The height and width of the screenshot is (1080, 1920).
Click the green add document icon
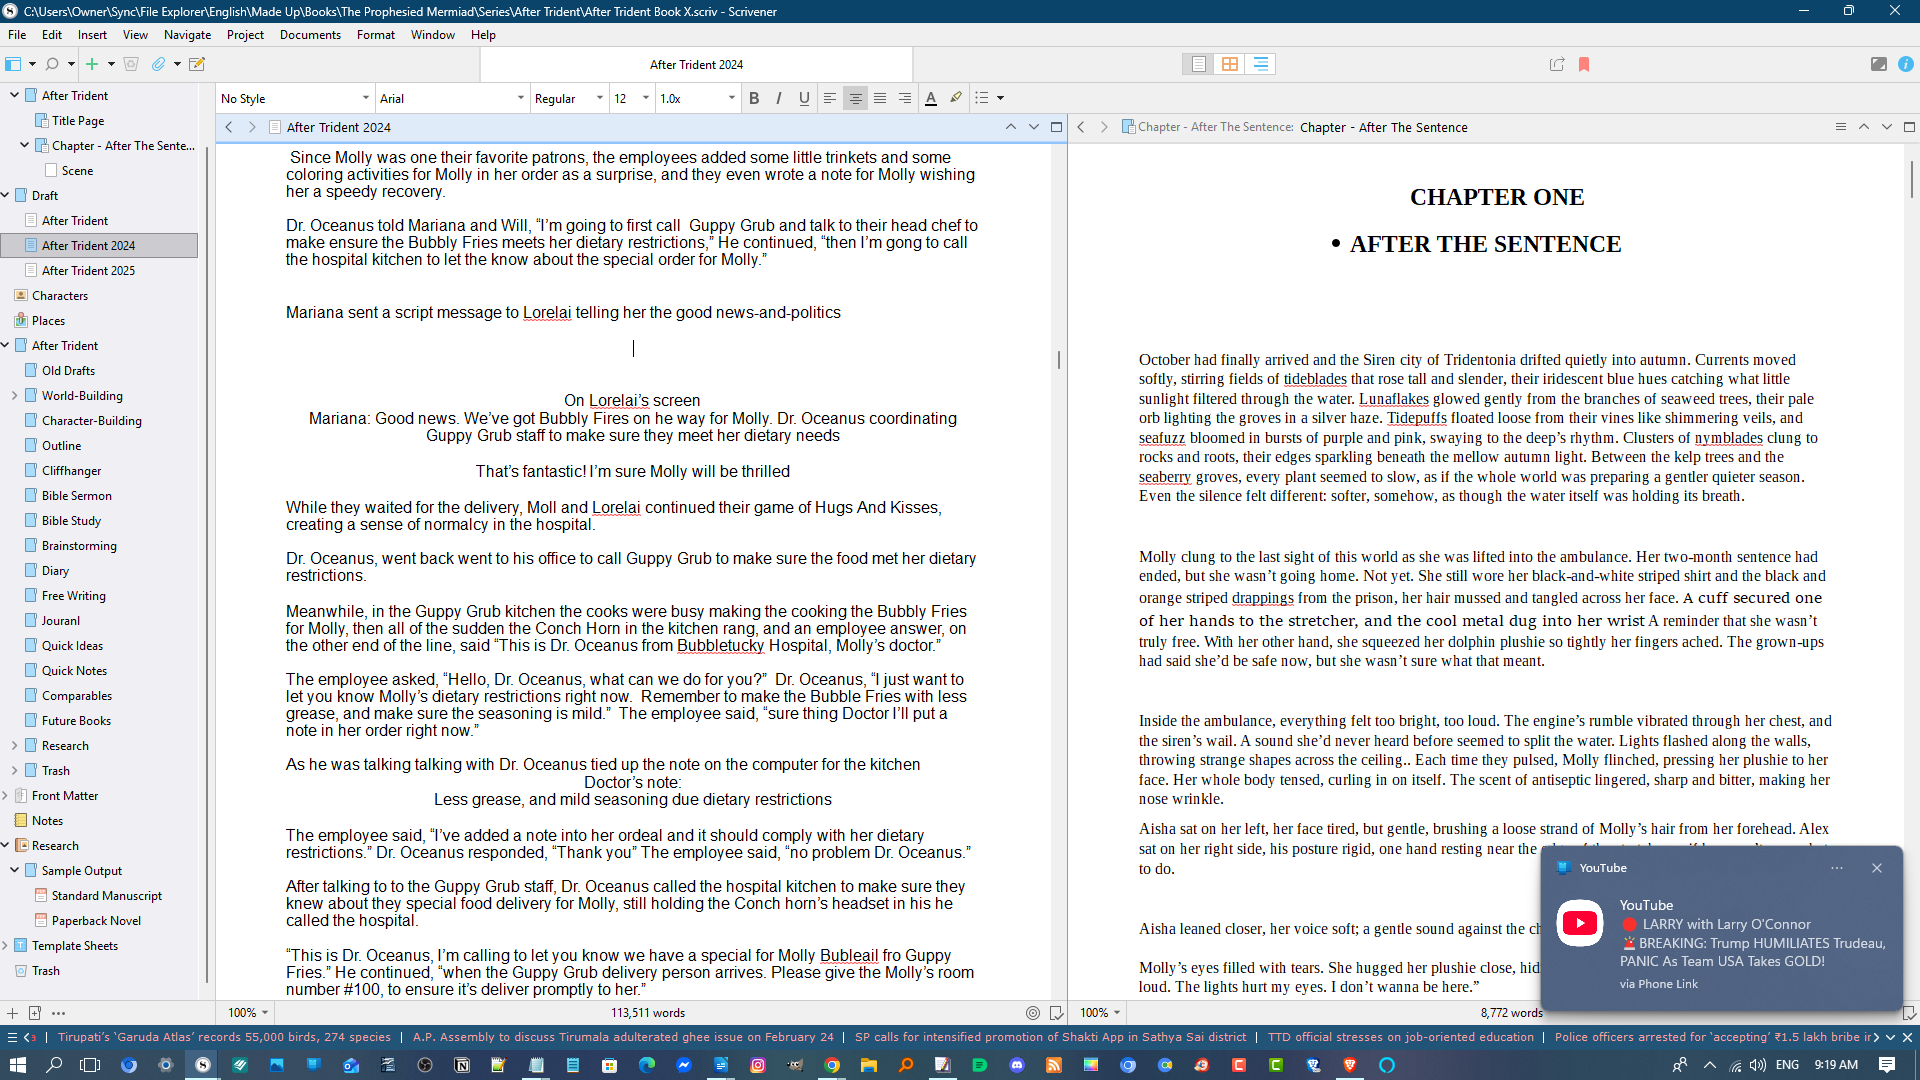coord(92,64)
